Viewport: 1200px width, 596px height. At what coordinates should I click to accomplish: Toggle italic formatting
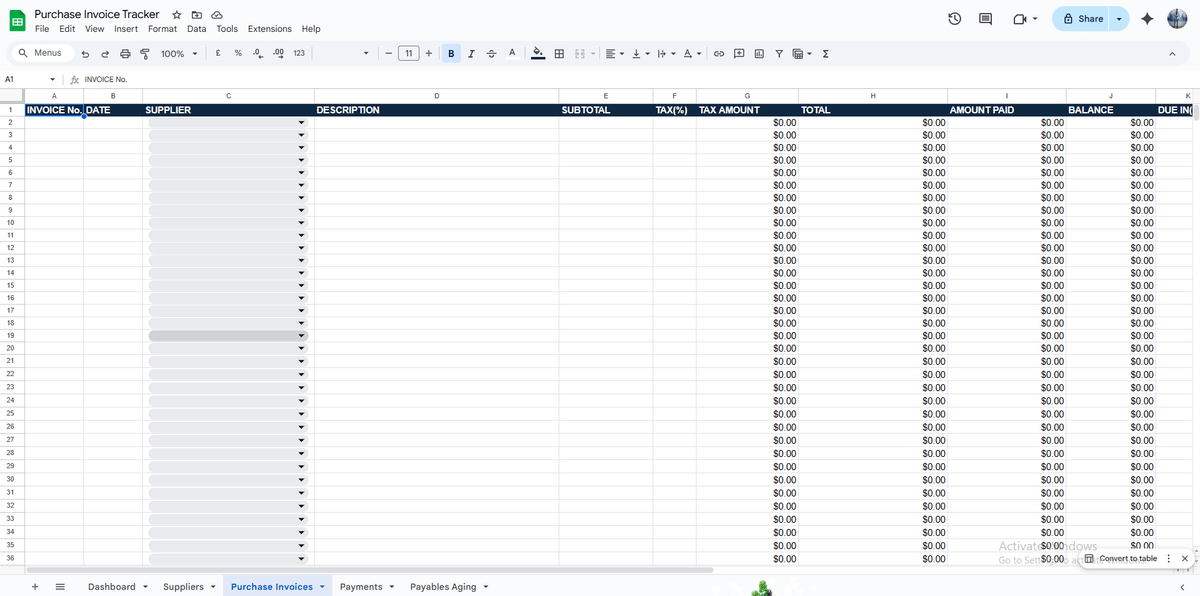(471, 54)
